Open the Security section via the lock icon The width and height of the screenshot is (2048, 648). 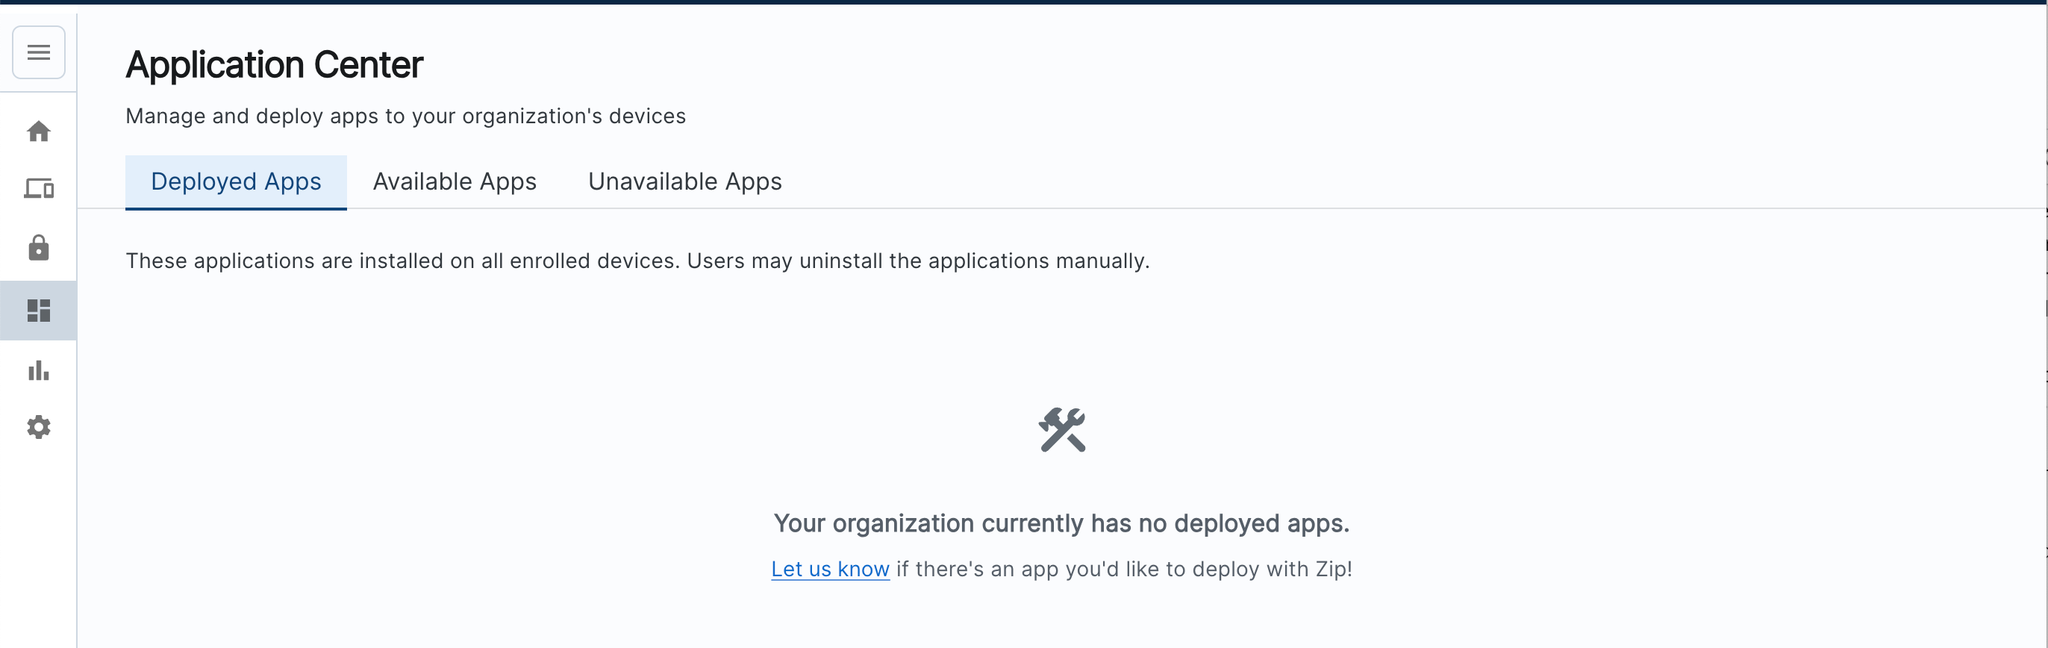click(39, 248)
